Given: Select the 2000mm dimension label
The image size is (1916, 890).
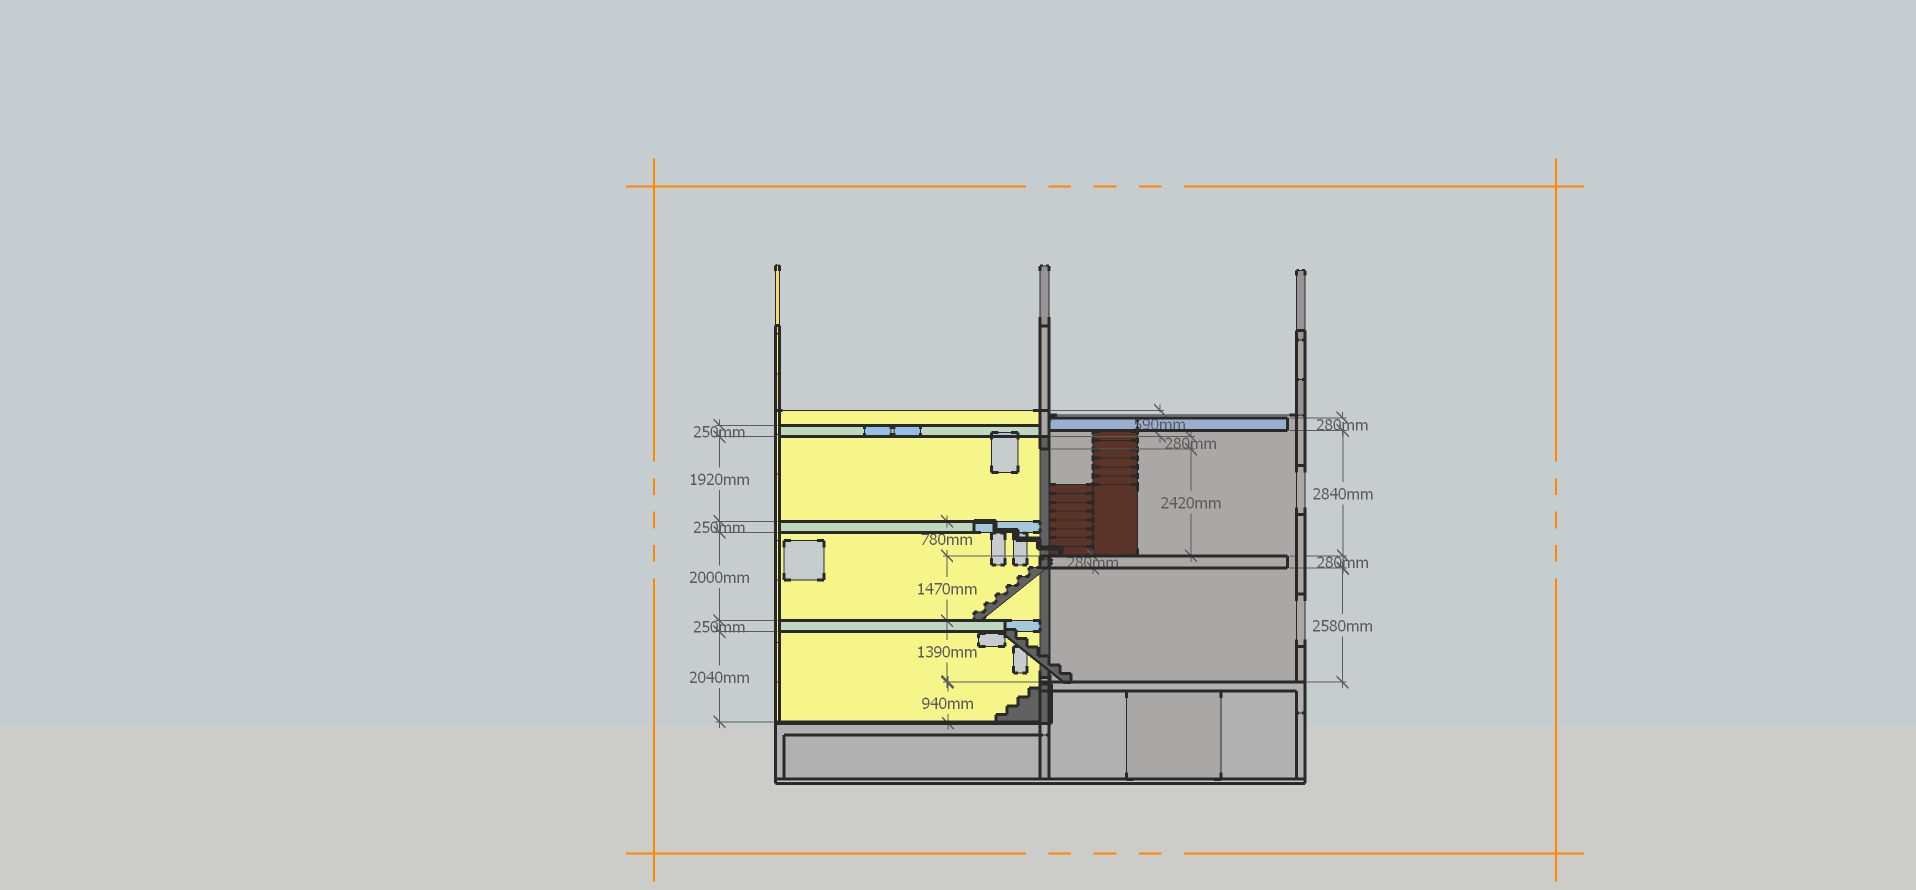Looking at the screenshot, I should [x=719, y=578].
